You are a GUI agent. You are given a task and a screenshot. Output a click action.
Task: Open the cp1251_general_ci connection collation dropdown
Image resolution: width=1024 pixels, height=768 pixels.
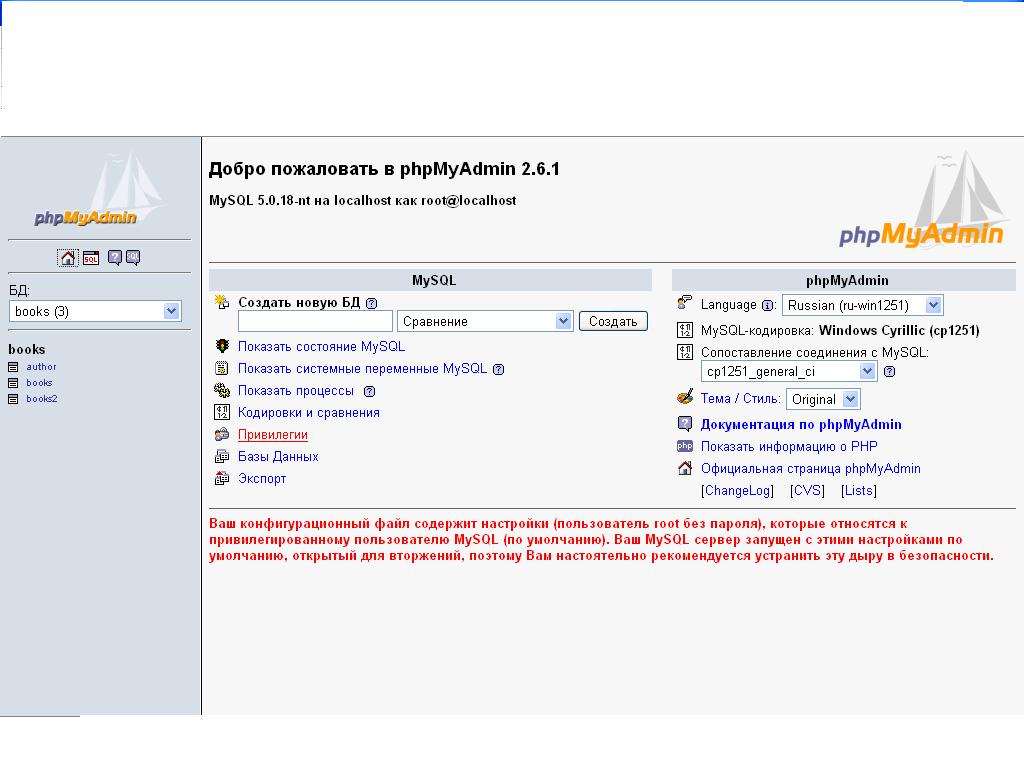pyautogui.click(x=789, y=372)
